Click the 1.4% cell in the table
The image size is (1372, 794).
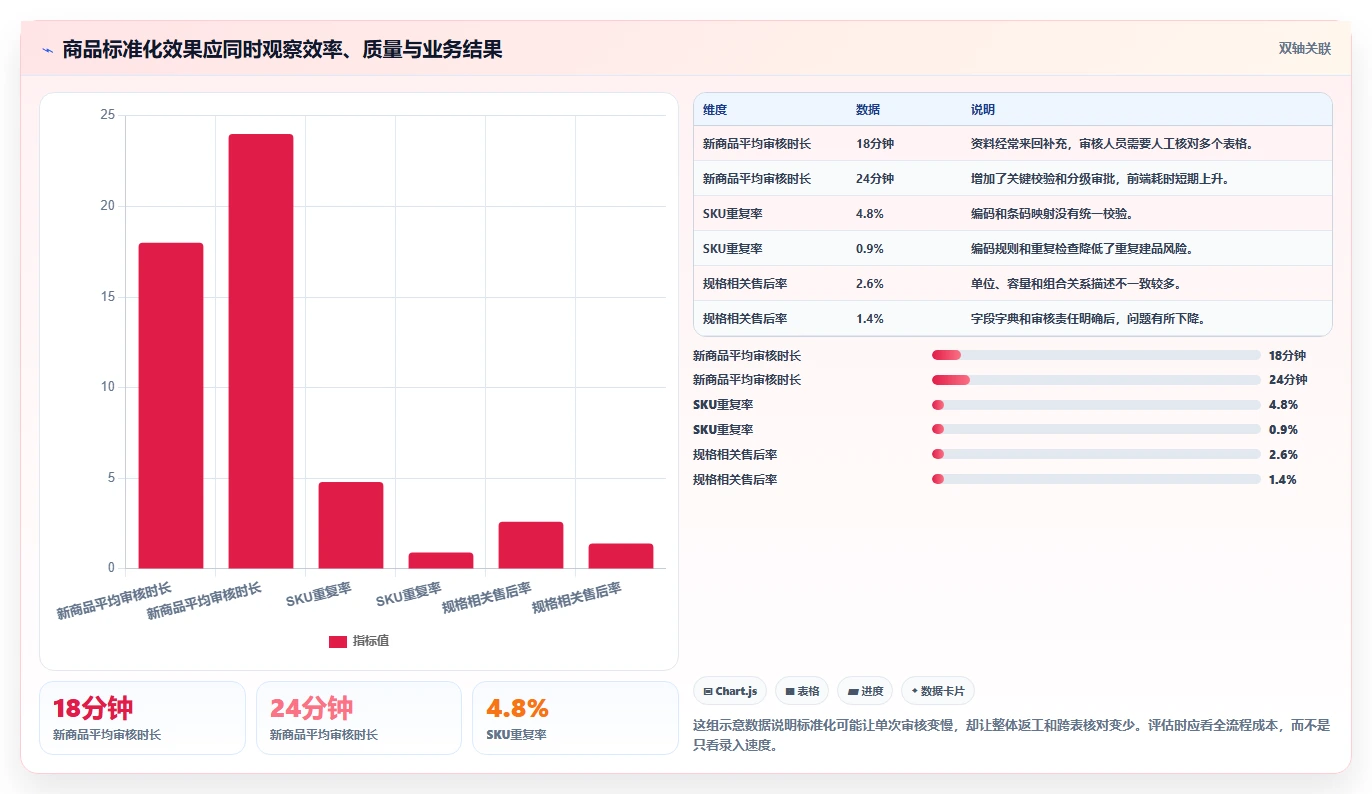(x=870, y=319)
